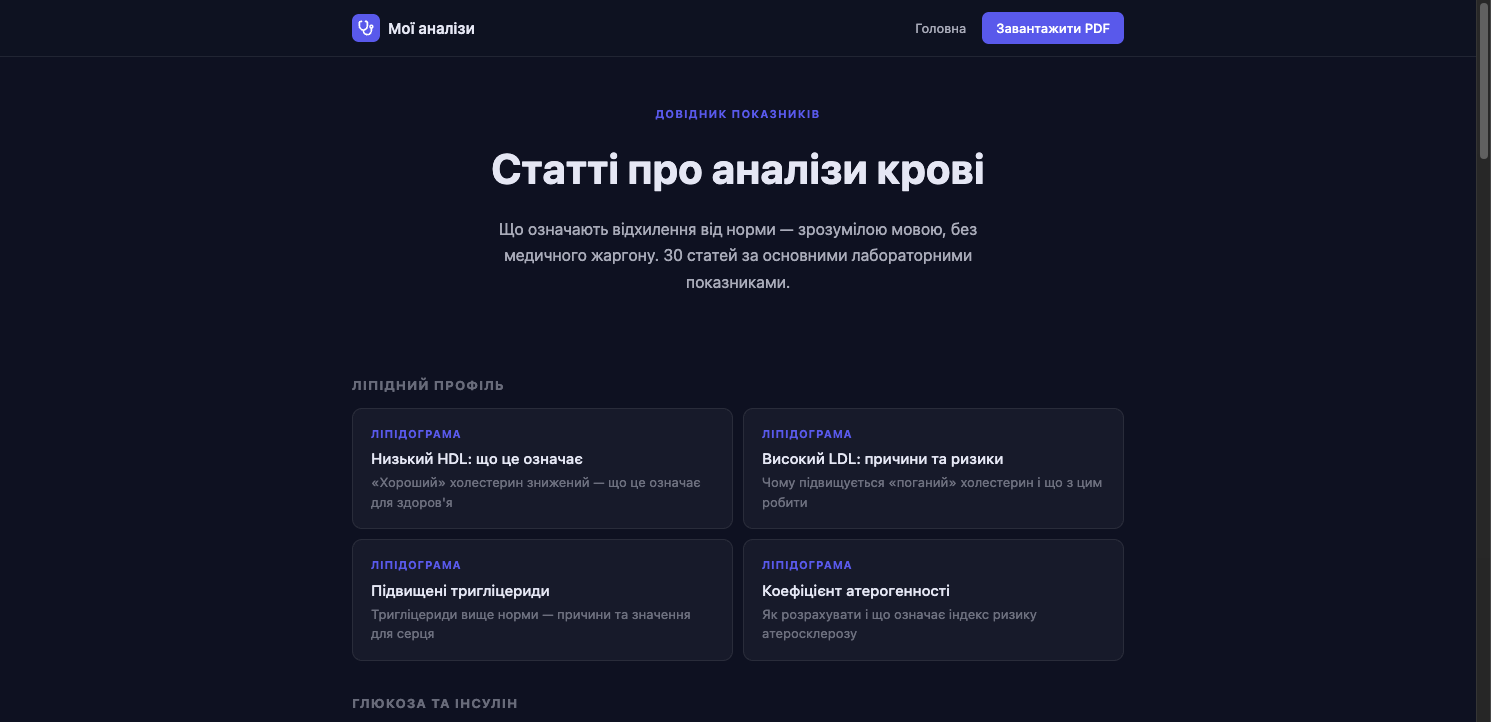
Task: Click the ЛІПІДОГРАМА tag on Підвищені тригліцериди card
Action: (x=416, y=565)
